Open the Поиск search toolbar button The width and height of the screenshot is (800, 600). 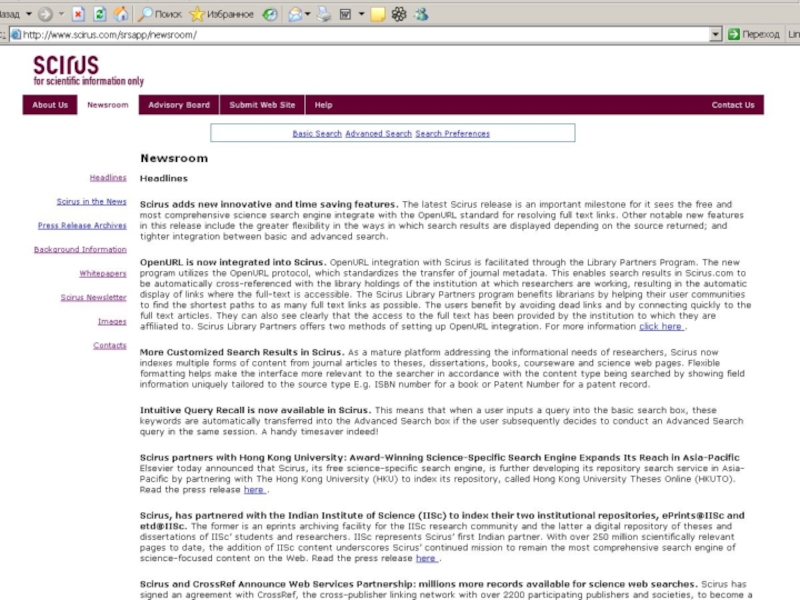pyautogui.click(x=160, y=14)
